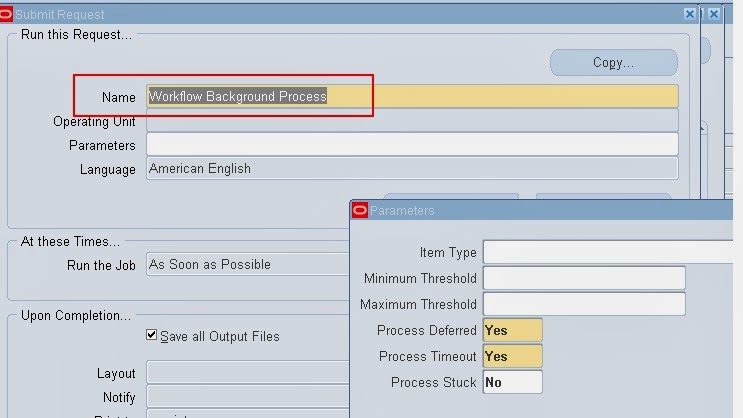Click the Run the Job label
This screenshot has height=418, width=743.
101,265
